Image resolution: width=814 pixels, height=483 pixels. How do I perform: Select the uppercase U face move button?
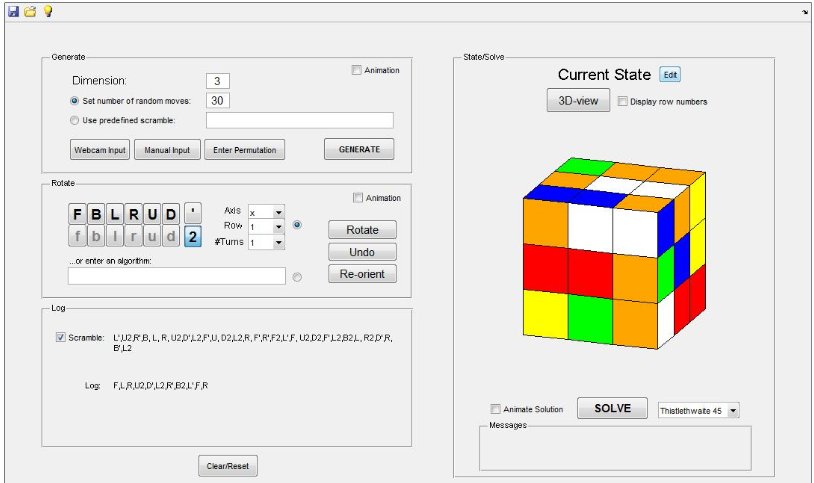point(152,214)
